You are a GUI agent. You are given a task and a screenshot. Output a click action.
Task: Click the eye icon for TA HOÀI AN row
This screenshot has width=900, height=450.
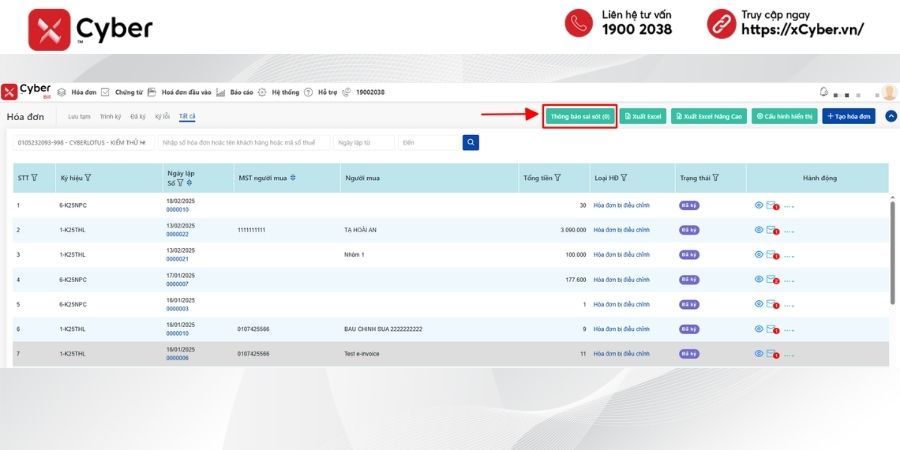(x=758, y=230)
